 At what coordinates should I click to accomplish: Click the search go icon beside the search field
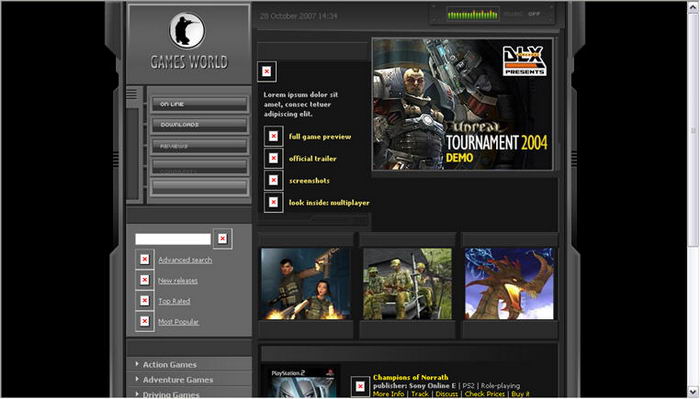tap(222, 239)
